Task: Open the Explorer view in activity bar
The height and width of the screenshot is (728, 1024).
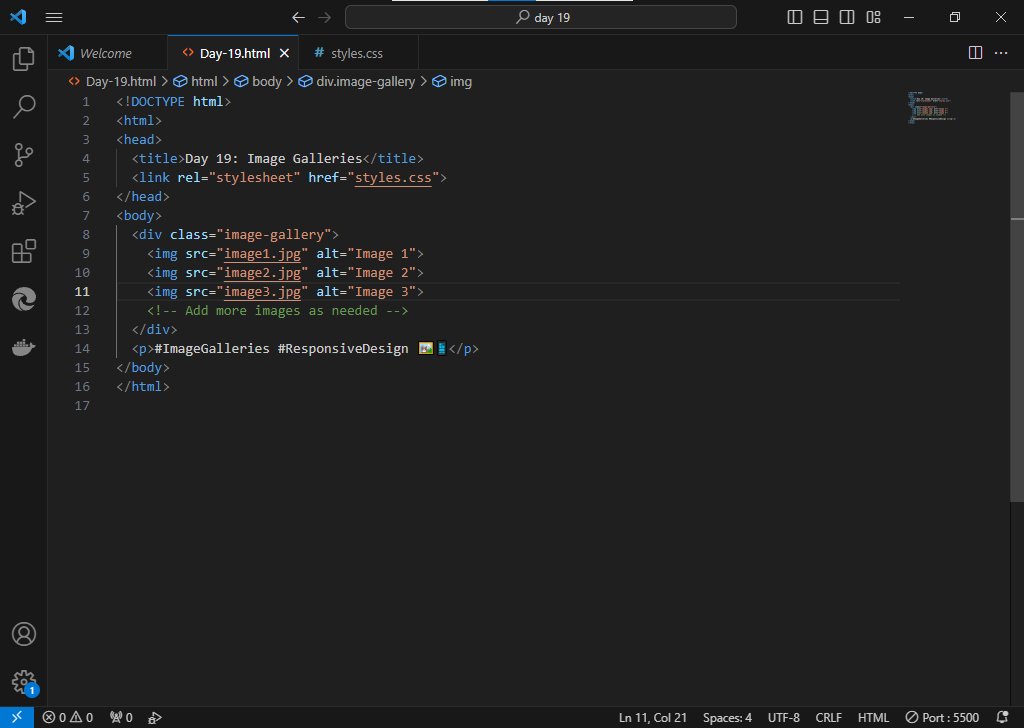Action: tap(24, 59)
